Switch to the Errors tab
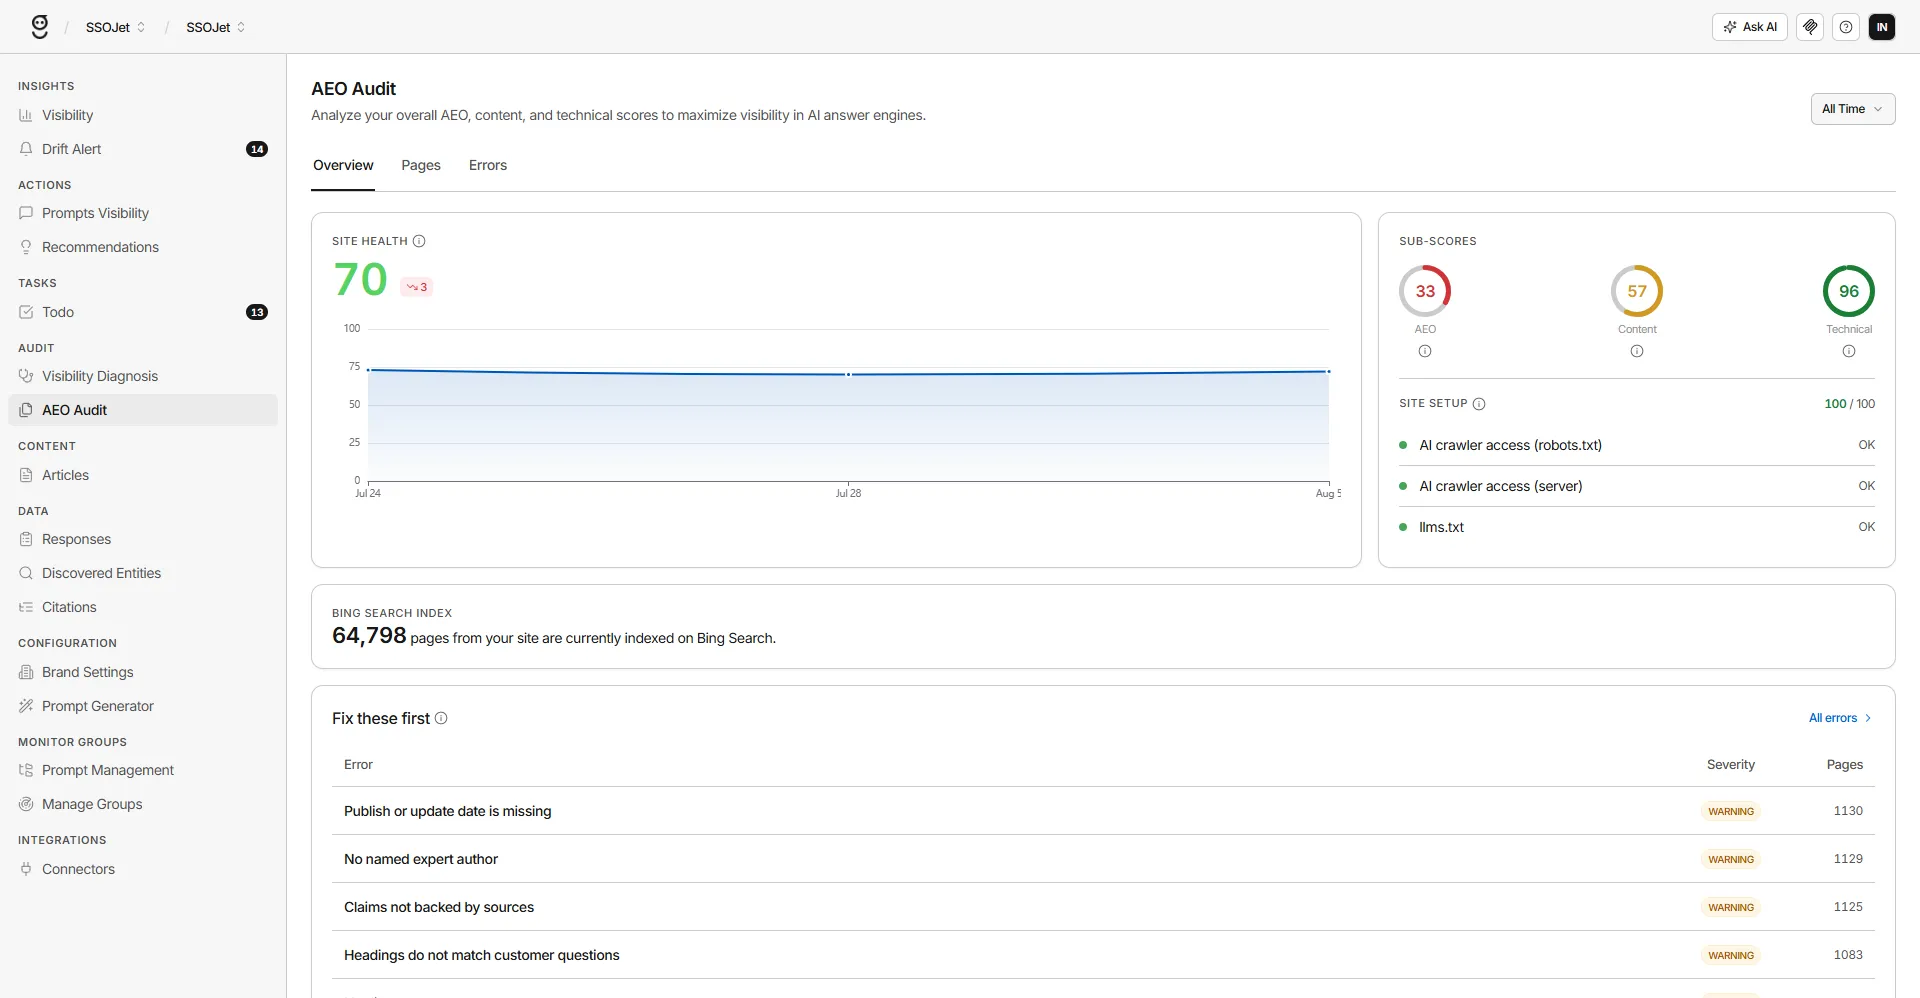The width and height of the screenshot is (1920, 998). click(488, 166)
